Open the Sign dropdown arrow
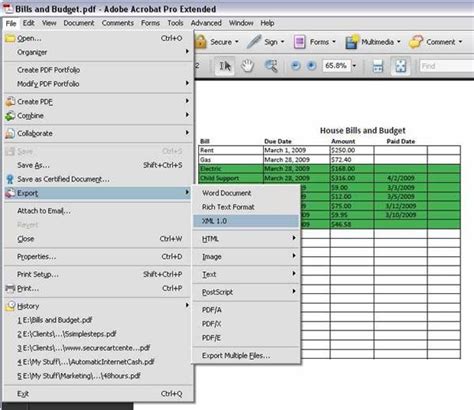Image resolution: width=474 pixels, height=410 pixels. pos(283,42)
